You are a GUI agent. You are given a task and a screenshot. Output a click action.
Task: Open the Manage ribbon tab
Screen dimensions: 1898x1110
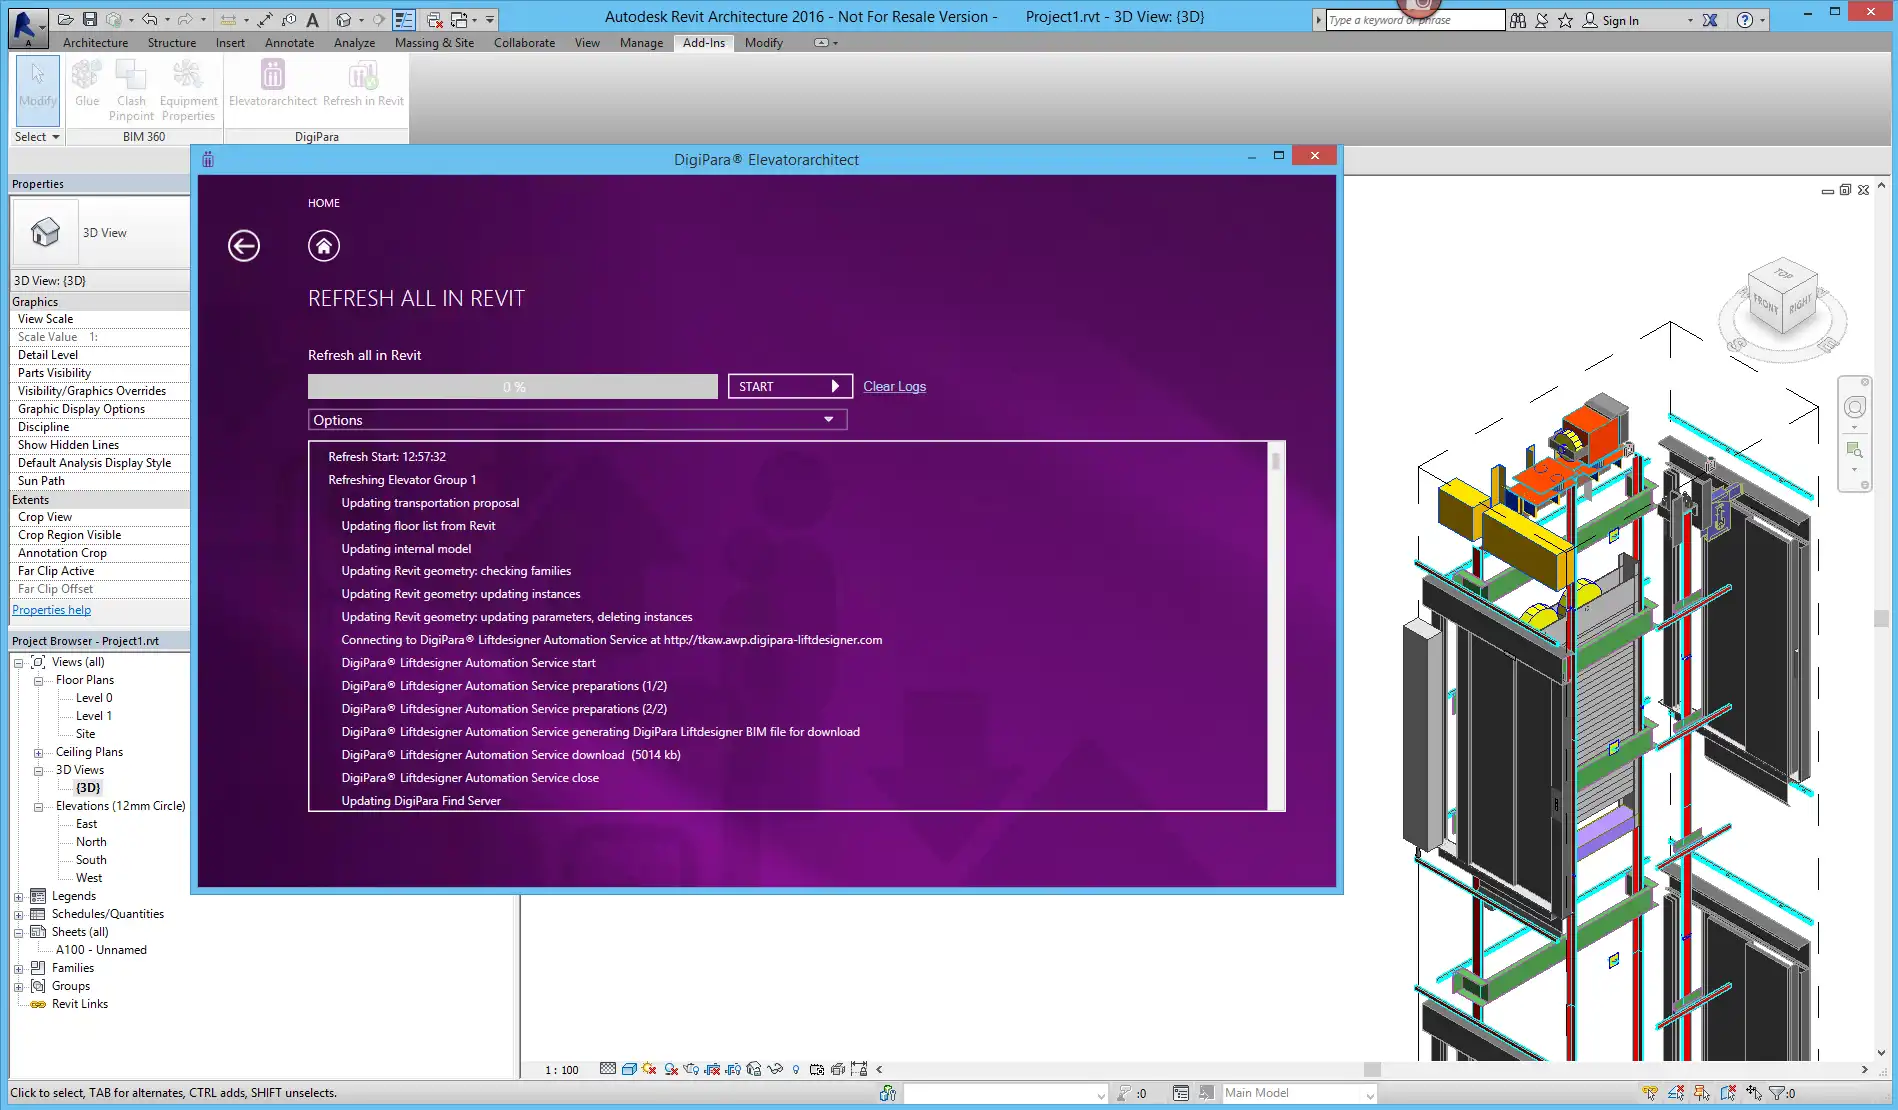click(x=641, y=43)
